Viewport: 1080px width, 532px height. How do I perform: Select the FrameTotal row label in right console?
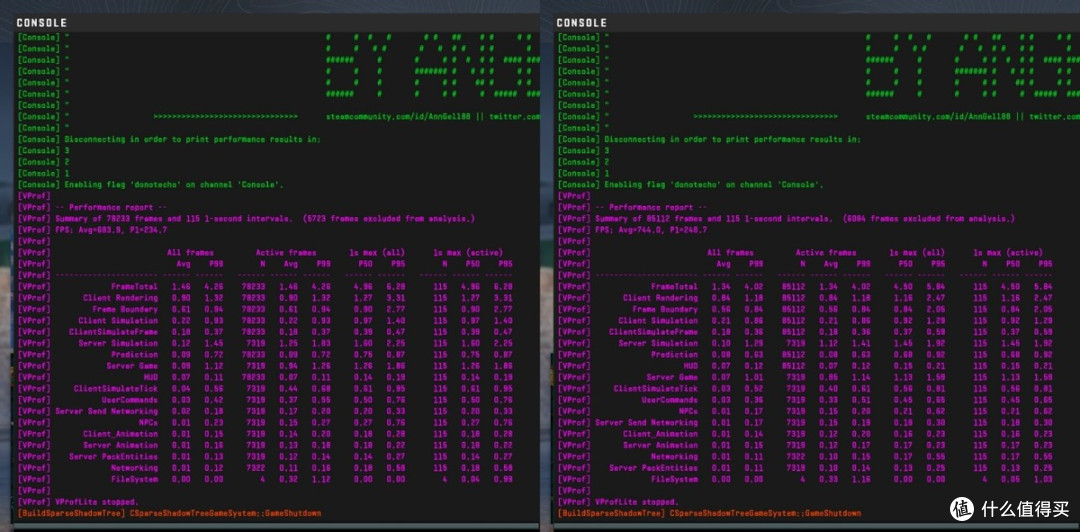point(674,286)
